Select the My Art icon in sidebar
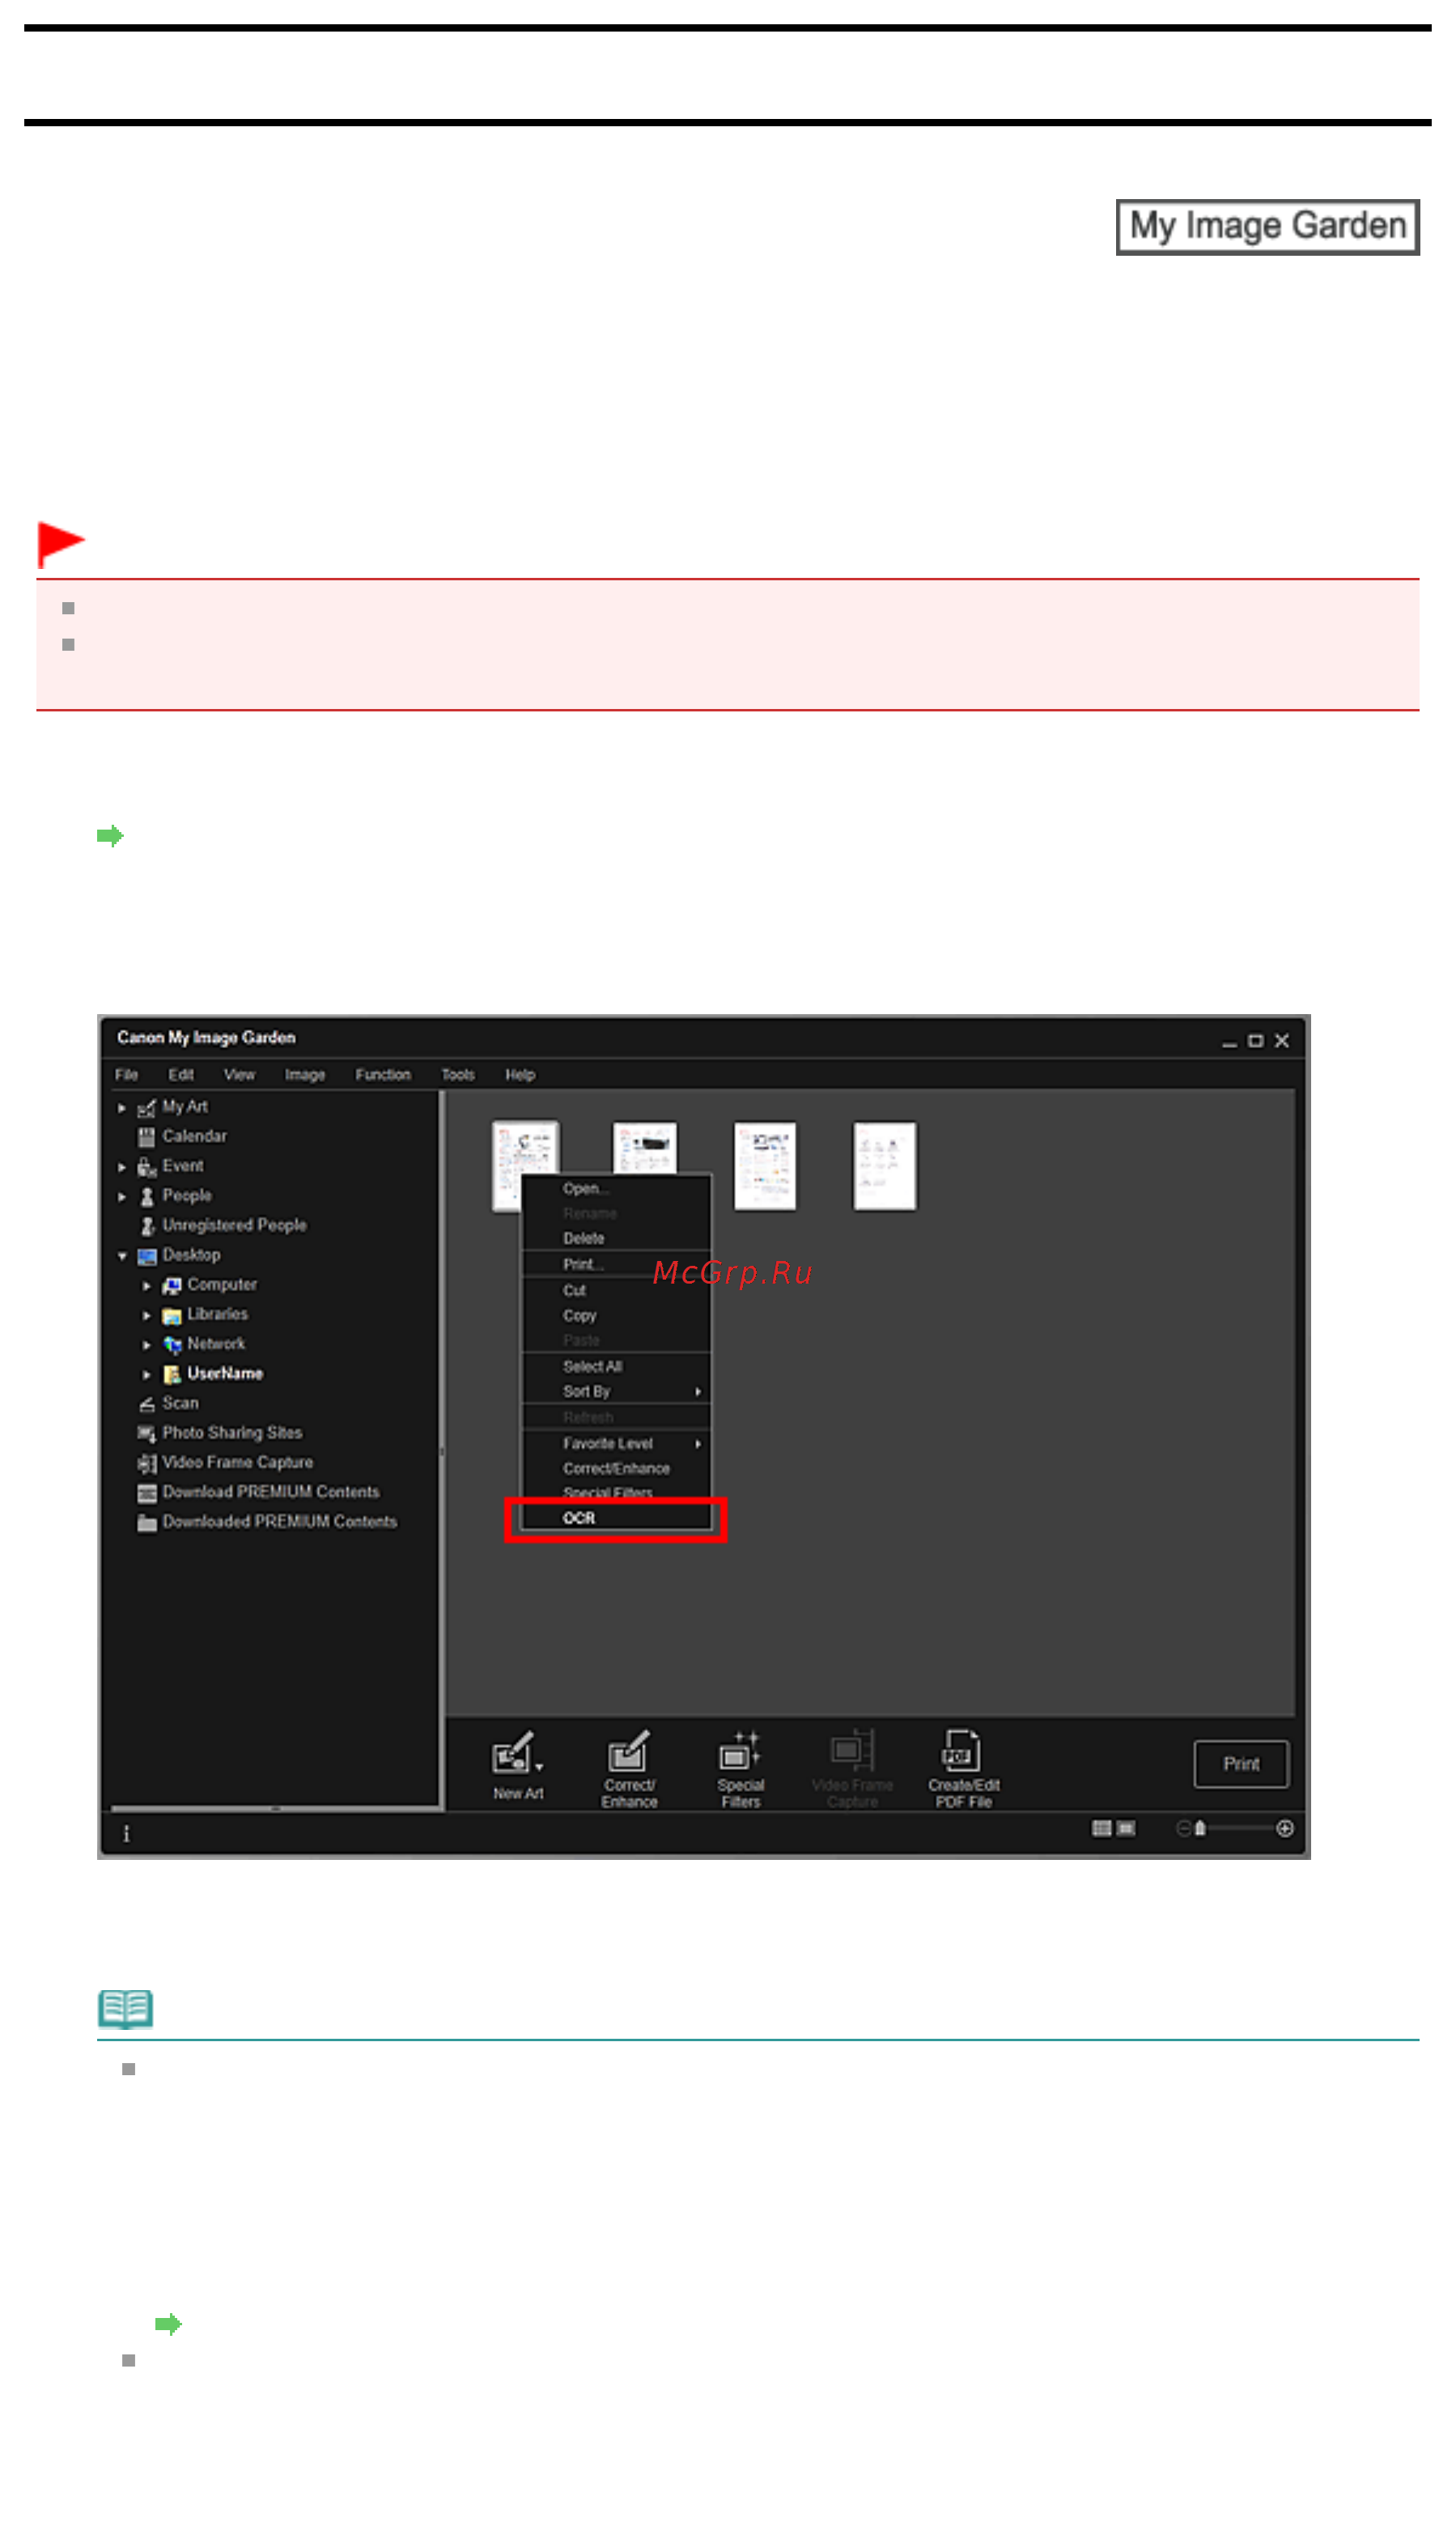1456x2543 pixels. 147,1108
